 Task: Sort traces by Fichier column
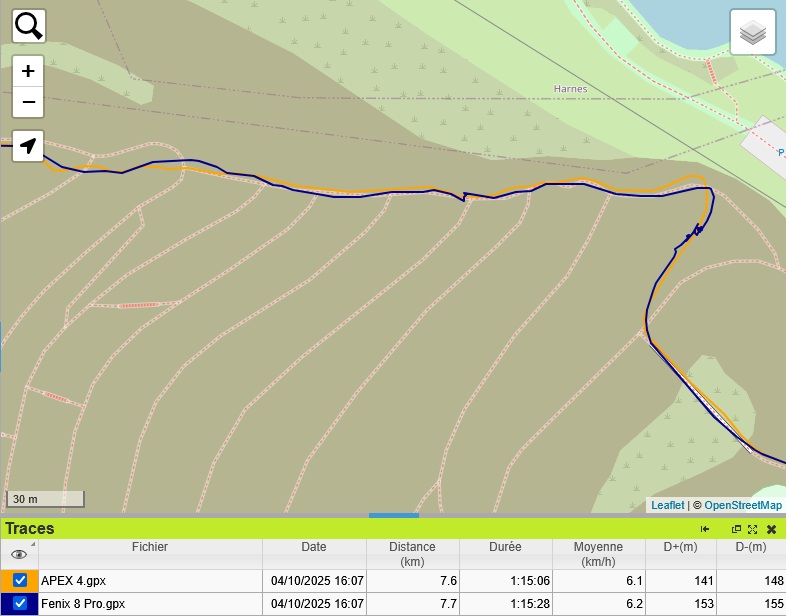click(150, 547)
